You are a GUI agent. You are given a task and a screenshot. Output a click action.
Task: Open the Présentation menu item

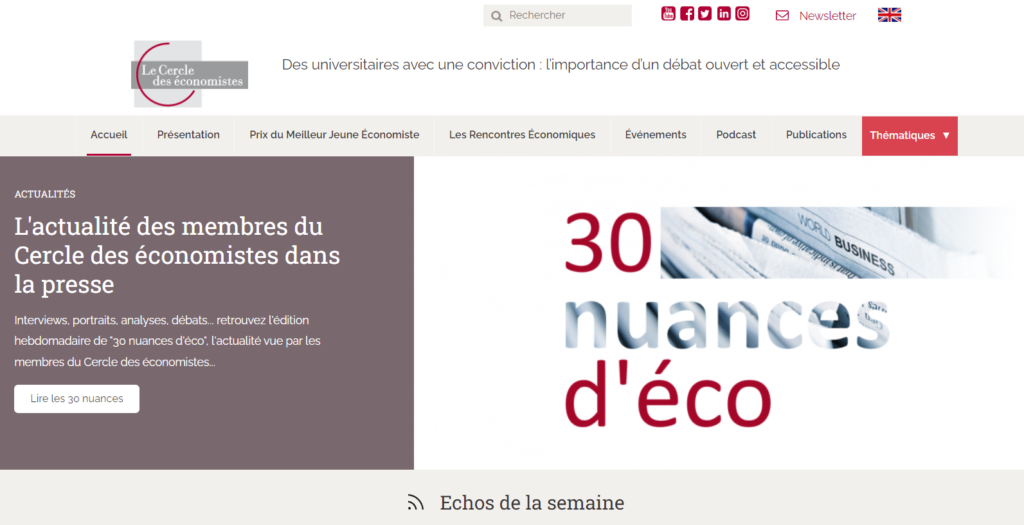[x=188, y=135]
